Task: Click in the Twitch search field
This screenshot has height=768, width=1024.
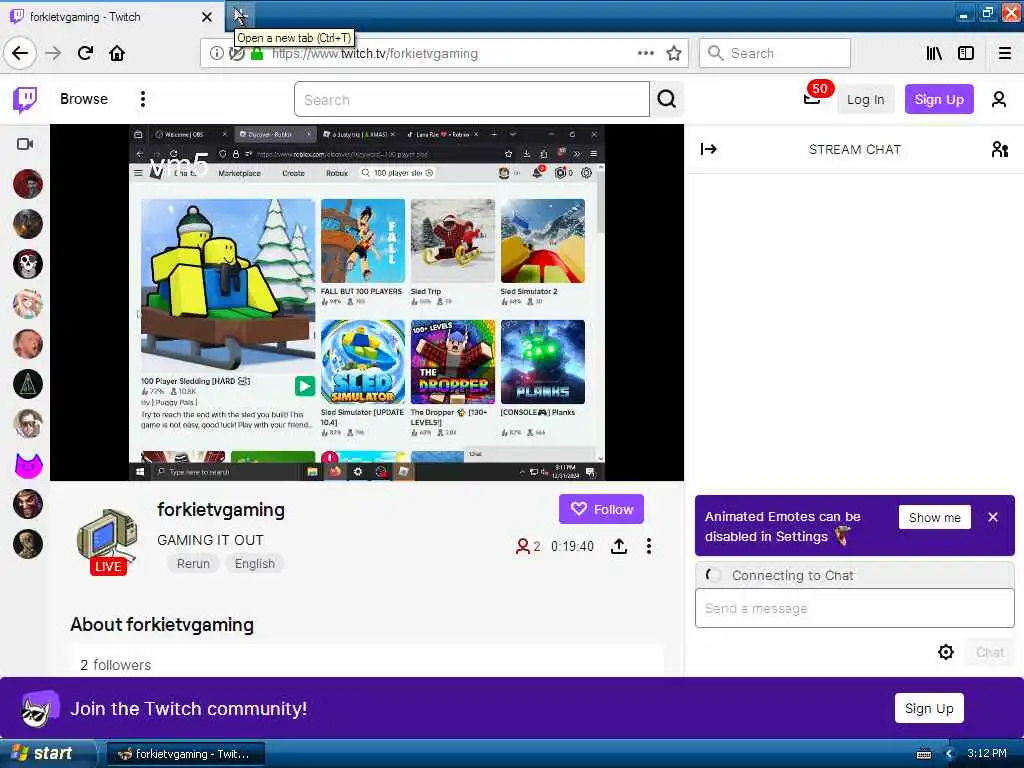Action: [472, 99]
